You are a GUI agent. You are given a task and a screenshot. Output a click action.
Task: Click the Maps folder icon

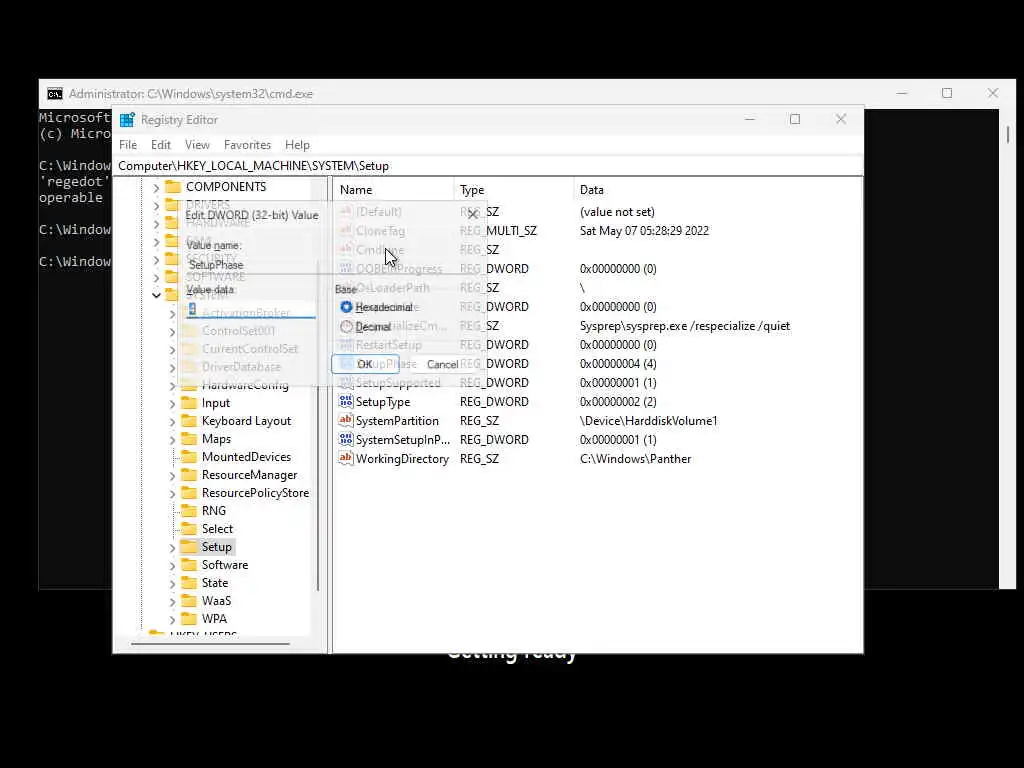(189, 439)
